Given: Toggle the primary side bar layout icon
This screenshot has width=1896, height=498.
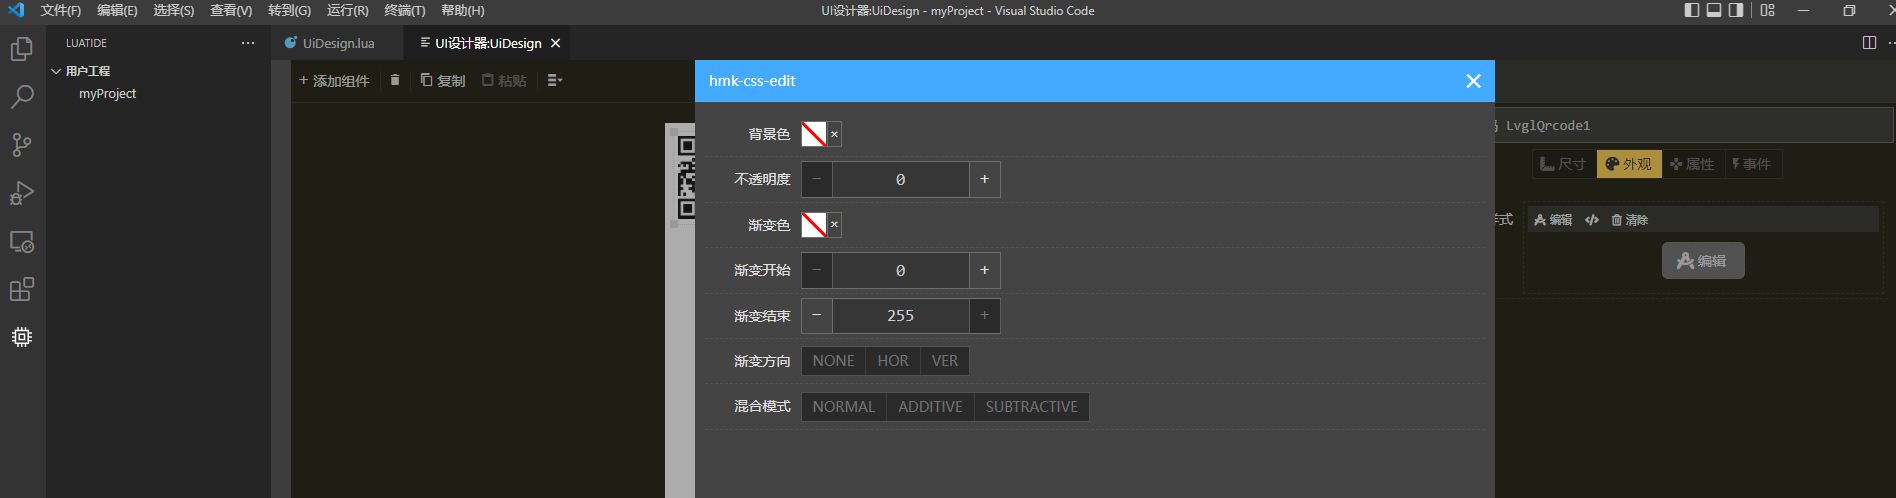Looking at the screenshot, I should (1692, 10).
